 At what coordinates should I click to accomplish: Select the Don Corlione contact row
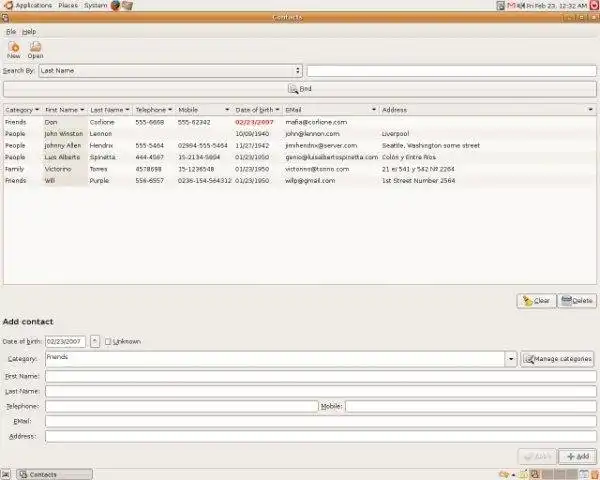click(x=300, y=122)
